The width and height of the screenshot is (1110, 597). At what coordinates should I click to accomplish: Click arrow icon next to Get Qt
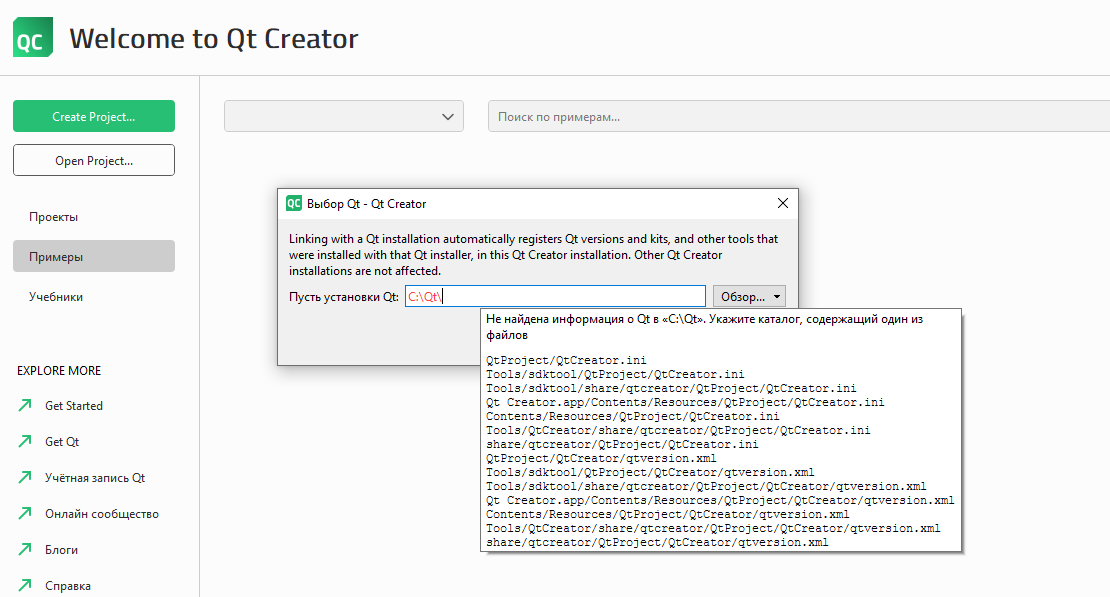[x=25, y=441]
